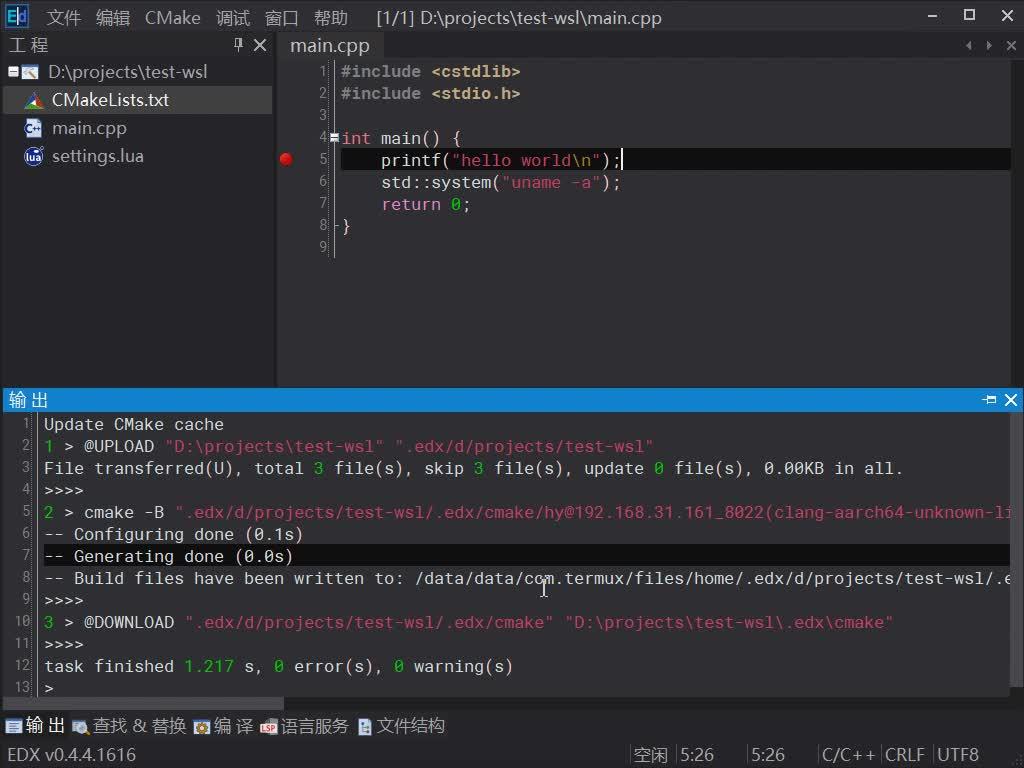Open the 编辑 menu
This screenshot has height=768, width=1024.
click(x=112, y=18)
